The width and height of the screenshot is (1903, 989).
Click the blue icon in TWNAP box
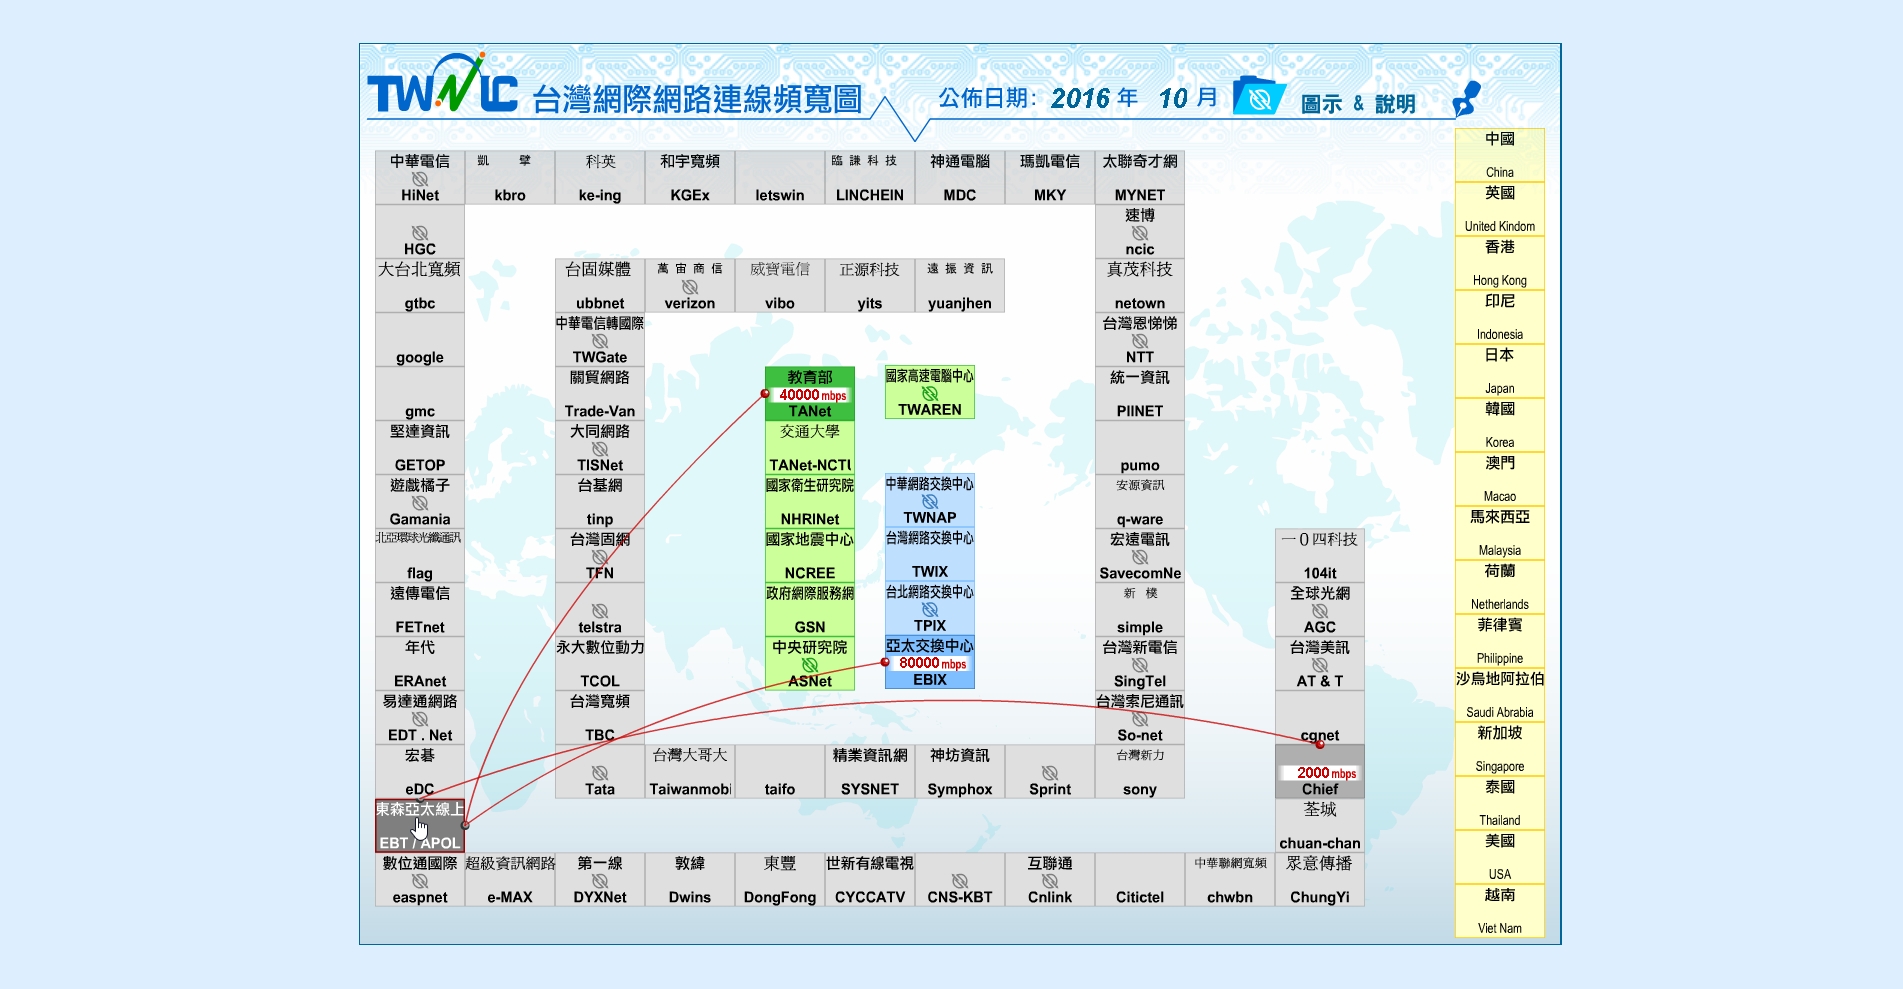(x=930, y=502)
